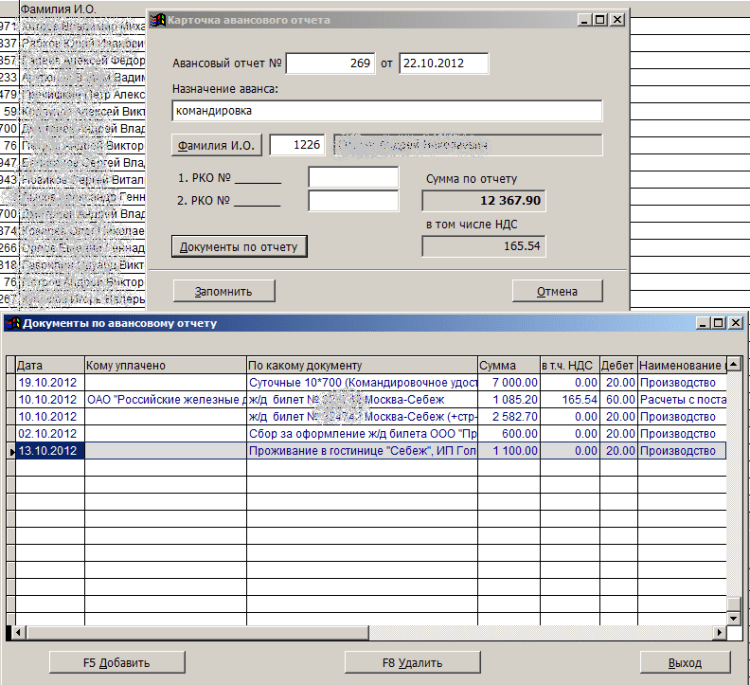This screenshot has width=750, height=685.
Task: Click the table's vertical scrollbar up arrow
Action: pyautogui.click(x=733, y=364)
